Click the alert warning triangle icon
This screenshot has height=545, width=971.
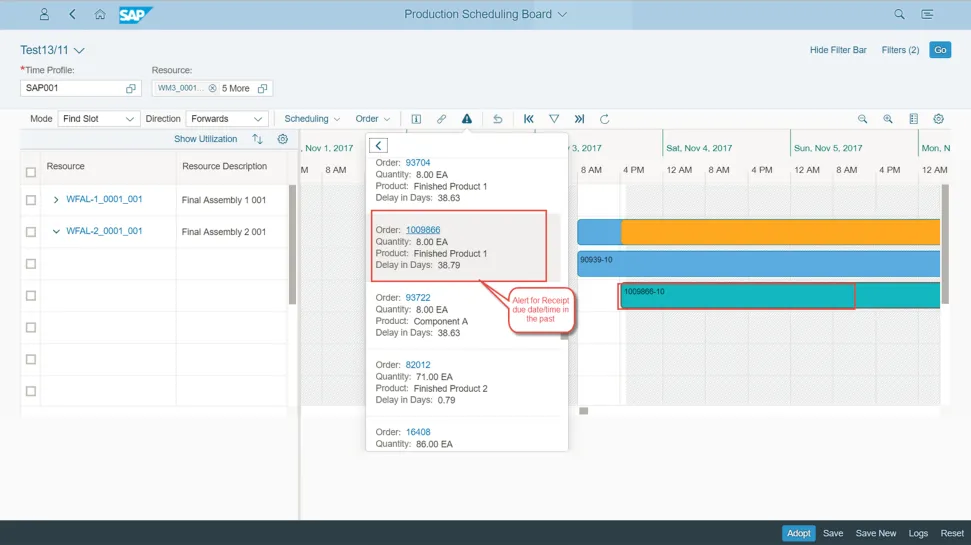click(x=467, y=119)
